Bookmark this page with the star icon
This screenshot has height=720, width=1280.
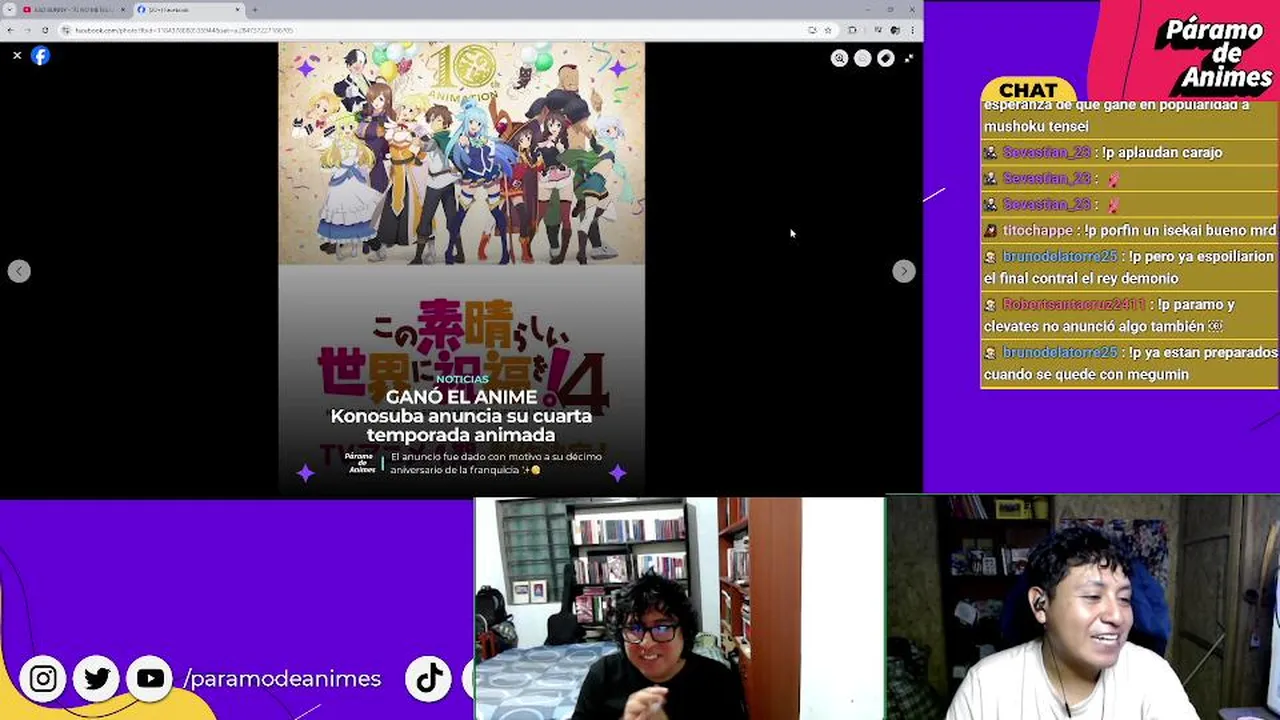pyautogui.click(x=827, y=30)
